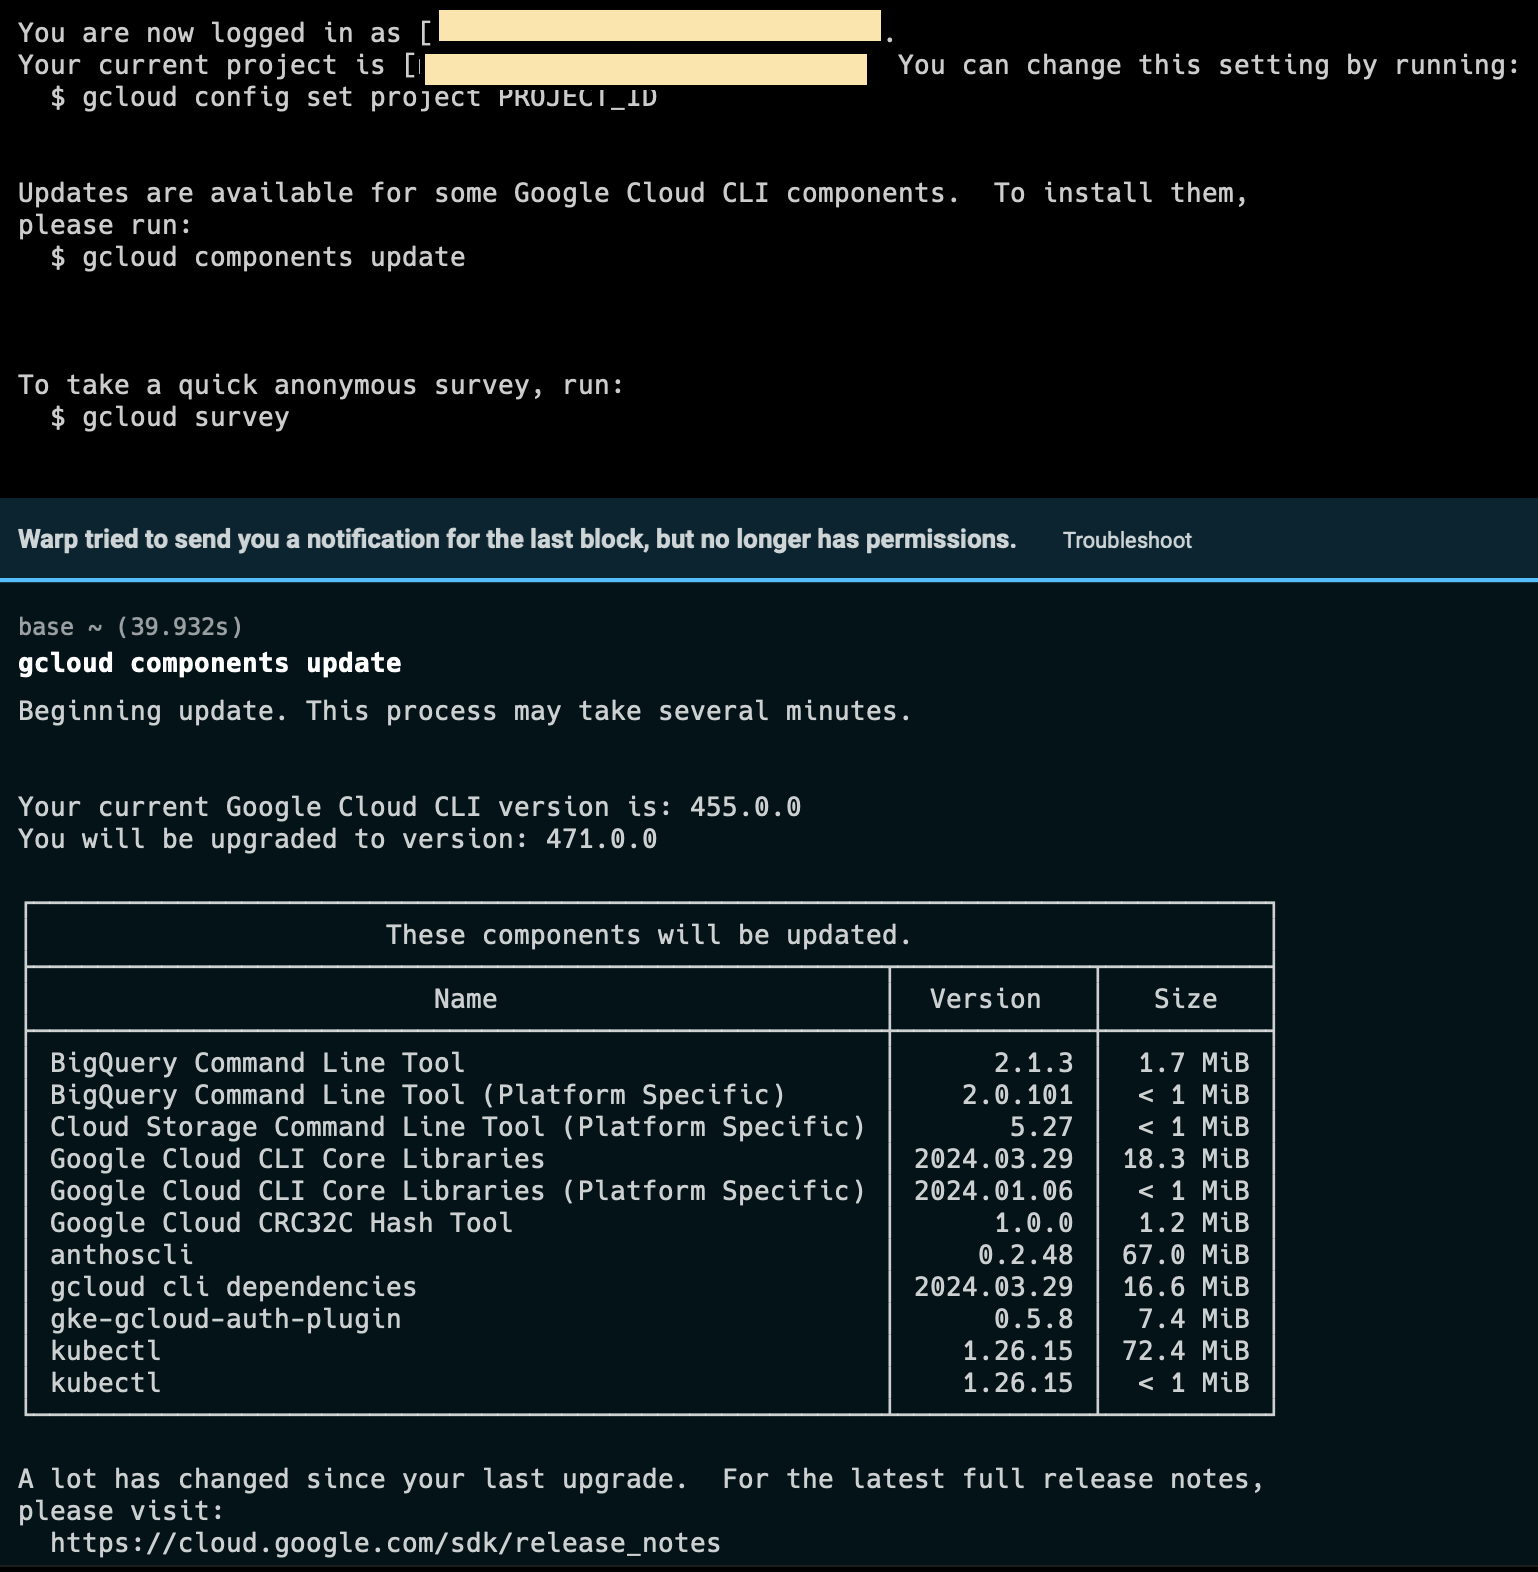
Task: Click the version value 5.27
Action: [1041, 1128]
